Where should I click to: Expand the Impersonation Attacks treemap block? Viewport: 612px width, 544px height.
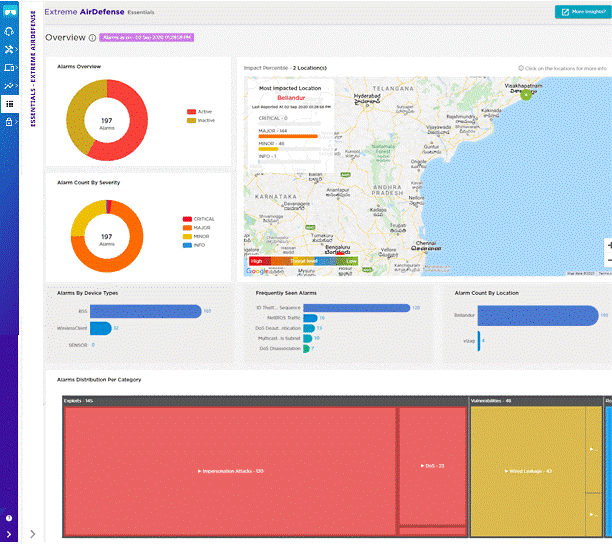(x=231, y=470)
